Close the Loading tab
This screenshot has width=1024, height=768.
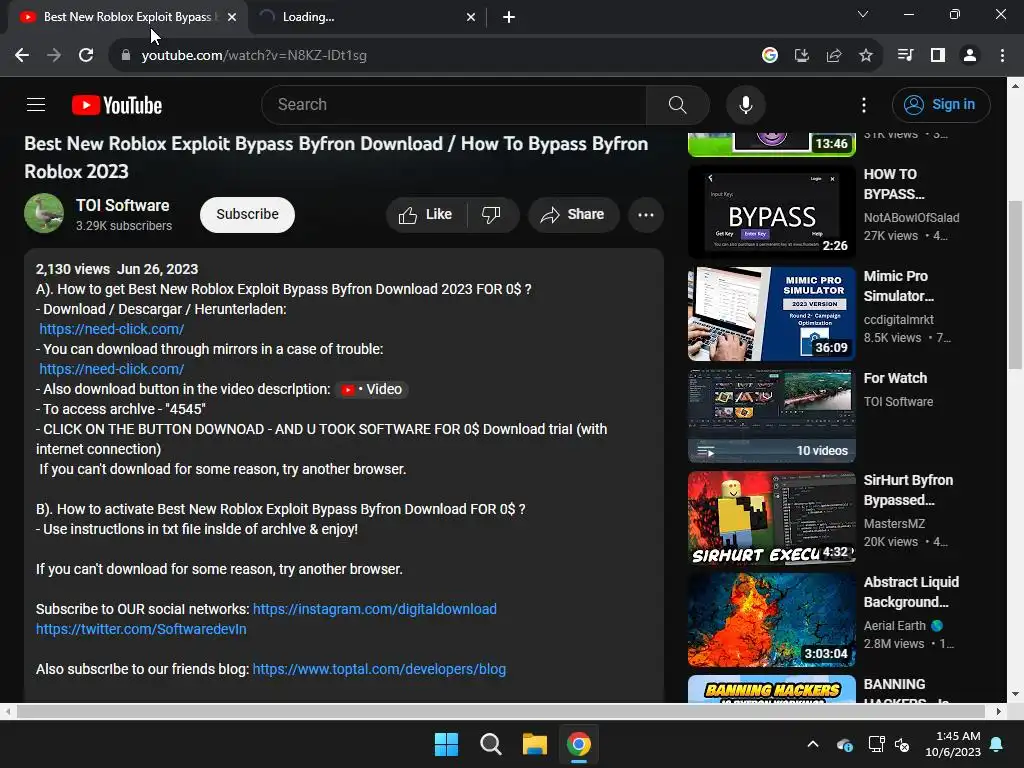point(471,17)
